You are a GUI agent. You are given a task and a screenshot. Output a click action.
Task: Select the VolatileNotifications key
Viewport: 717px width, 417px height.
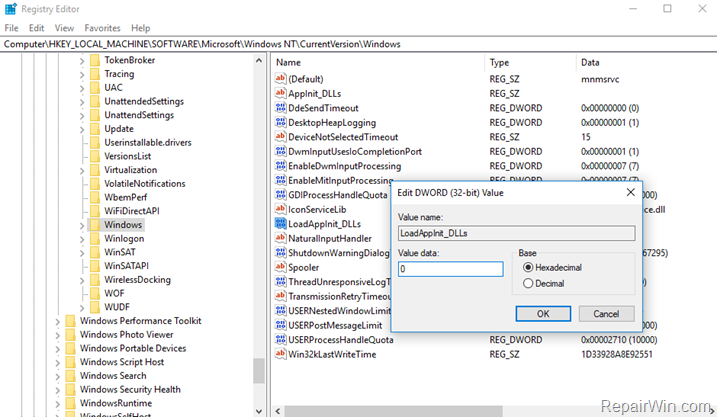pos(144,183)
